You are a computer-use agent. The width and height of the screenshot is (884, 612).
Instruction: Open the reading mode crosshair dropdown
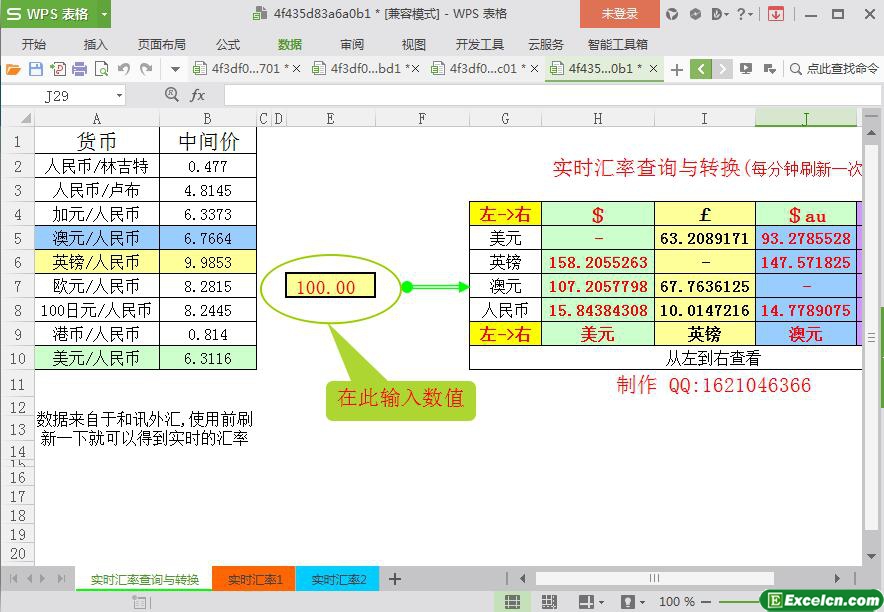(590, 602)
